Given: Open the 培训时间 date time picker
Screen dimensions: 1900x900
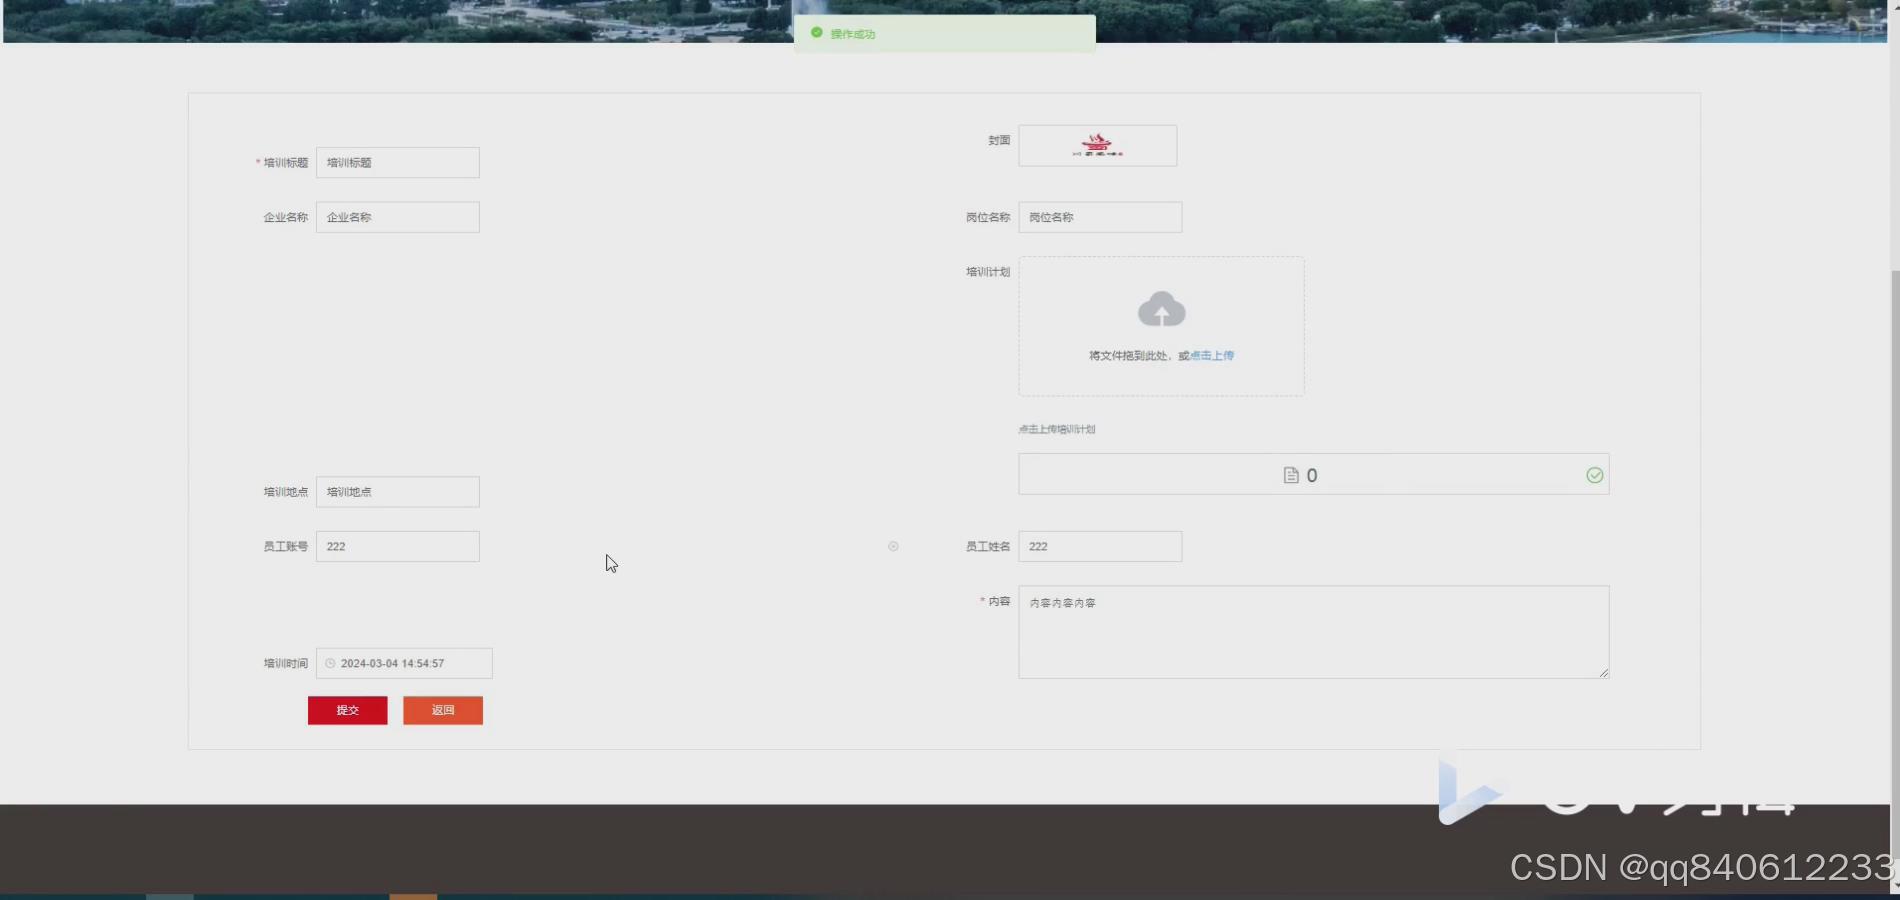Looking at the screenshot, I should (404, 663).
